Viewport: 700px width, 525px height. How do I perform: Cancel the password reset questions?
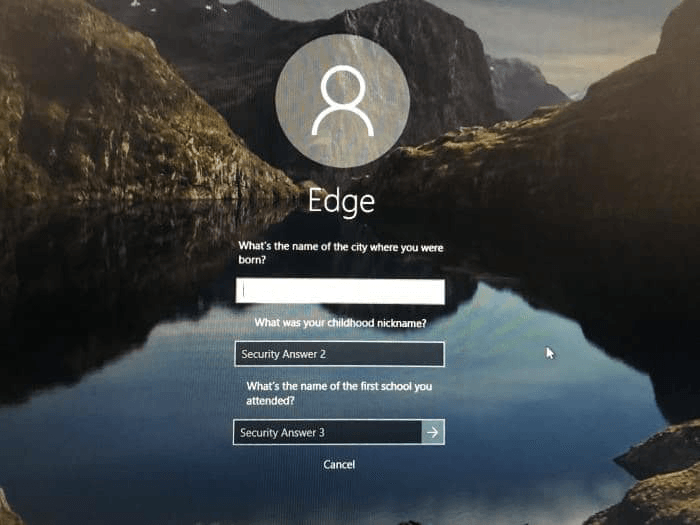(x=339, y=465)
